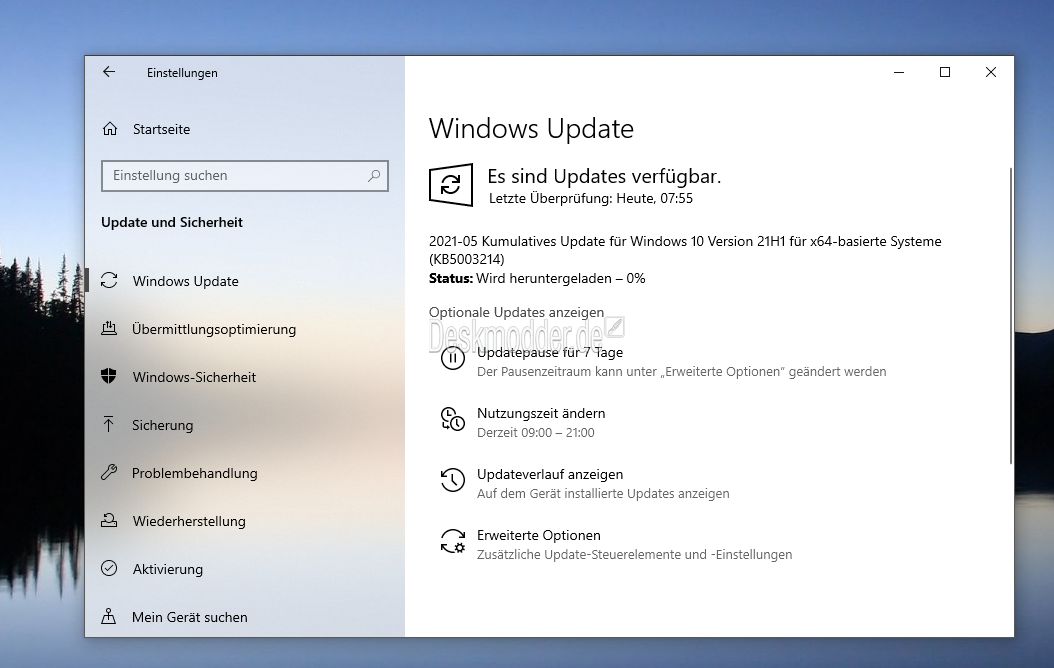
Task: Open Updateverlauf anzeigen
Action: (x=550, y=474)
